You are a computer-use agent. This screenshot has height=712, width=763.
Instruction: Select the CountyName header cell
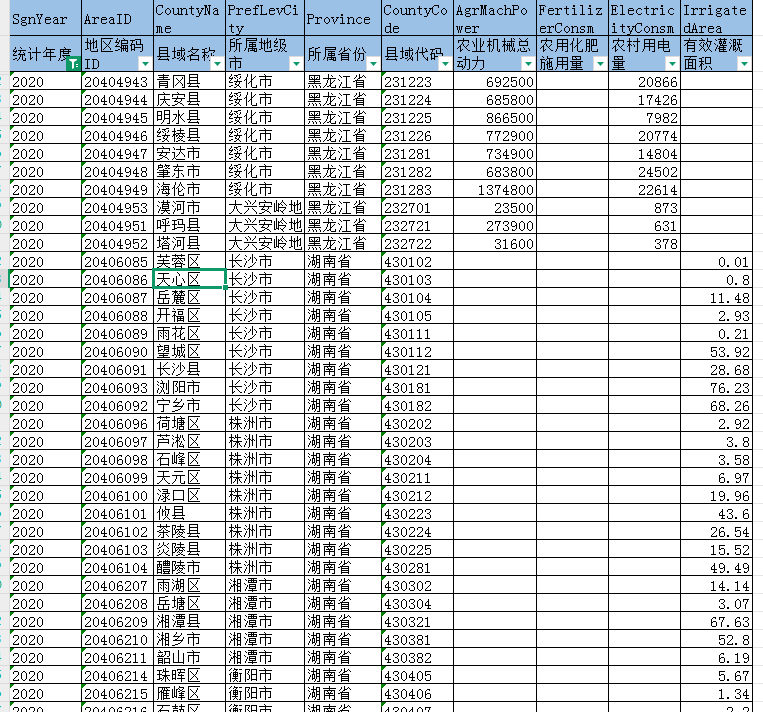(x=187, y=20)
